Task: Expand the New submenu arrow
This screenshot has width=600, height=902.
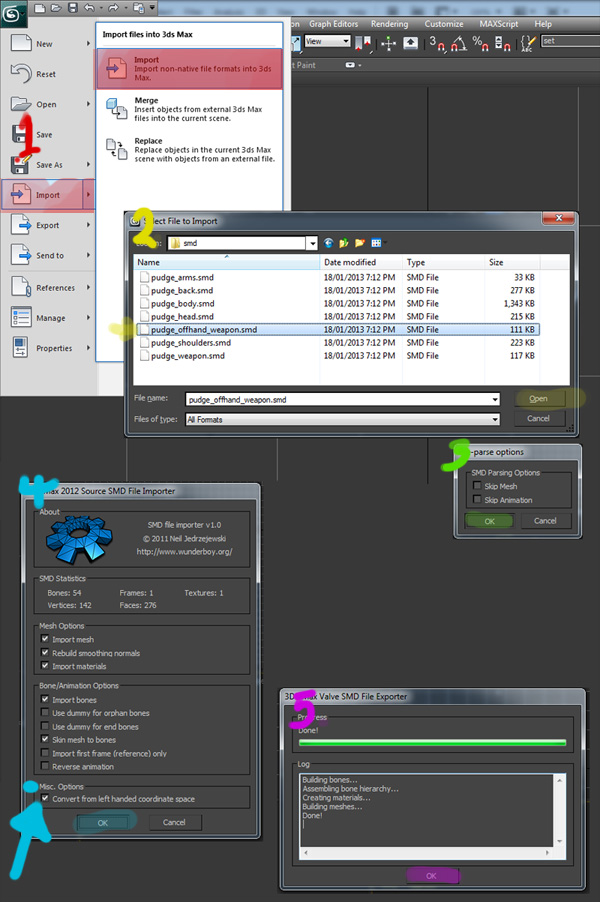Action: point(88,44)
